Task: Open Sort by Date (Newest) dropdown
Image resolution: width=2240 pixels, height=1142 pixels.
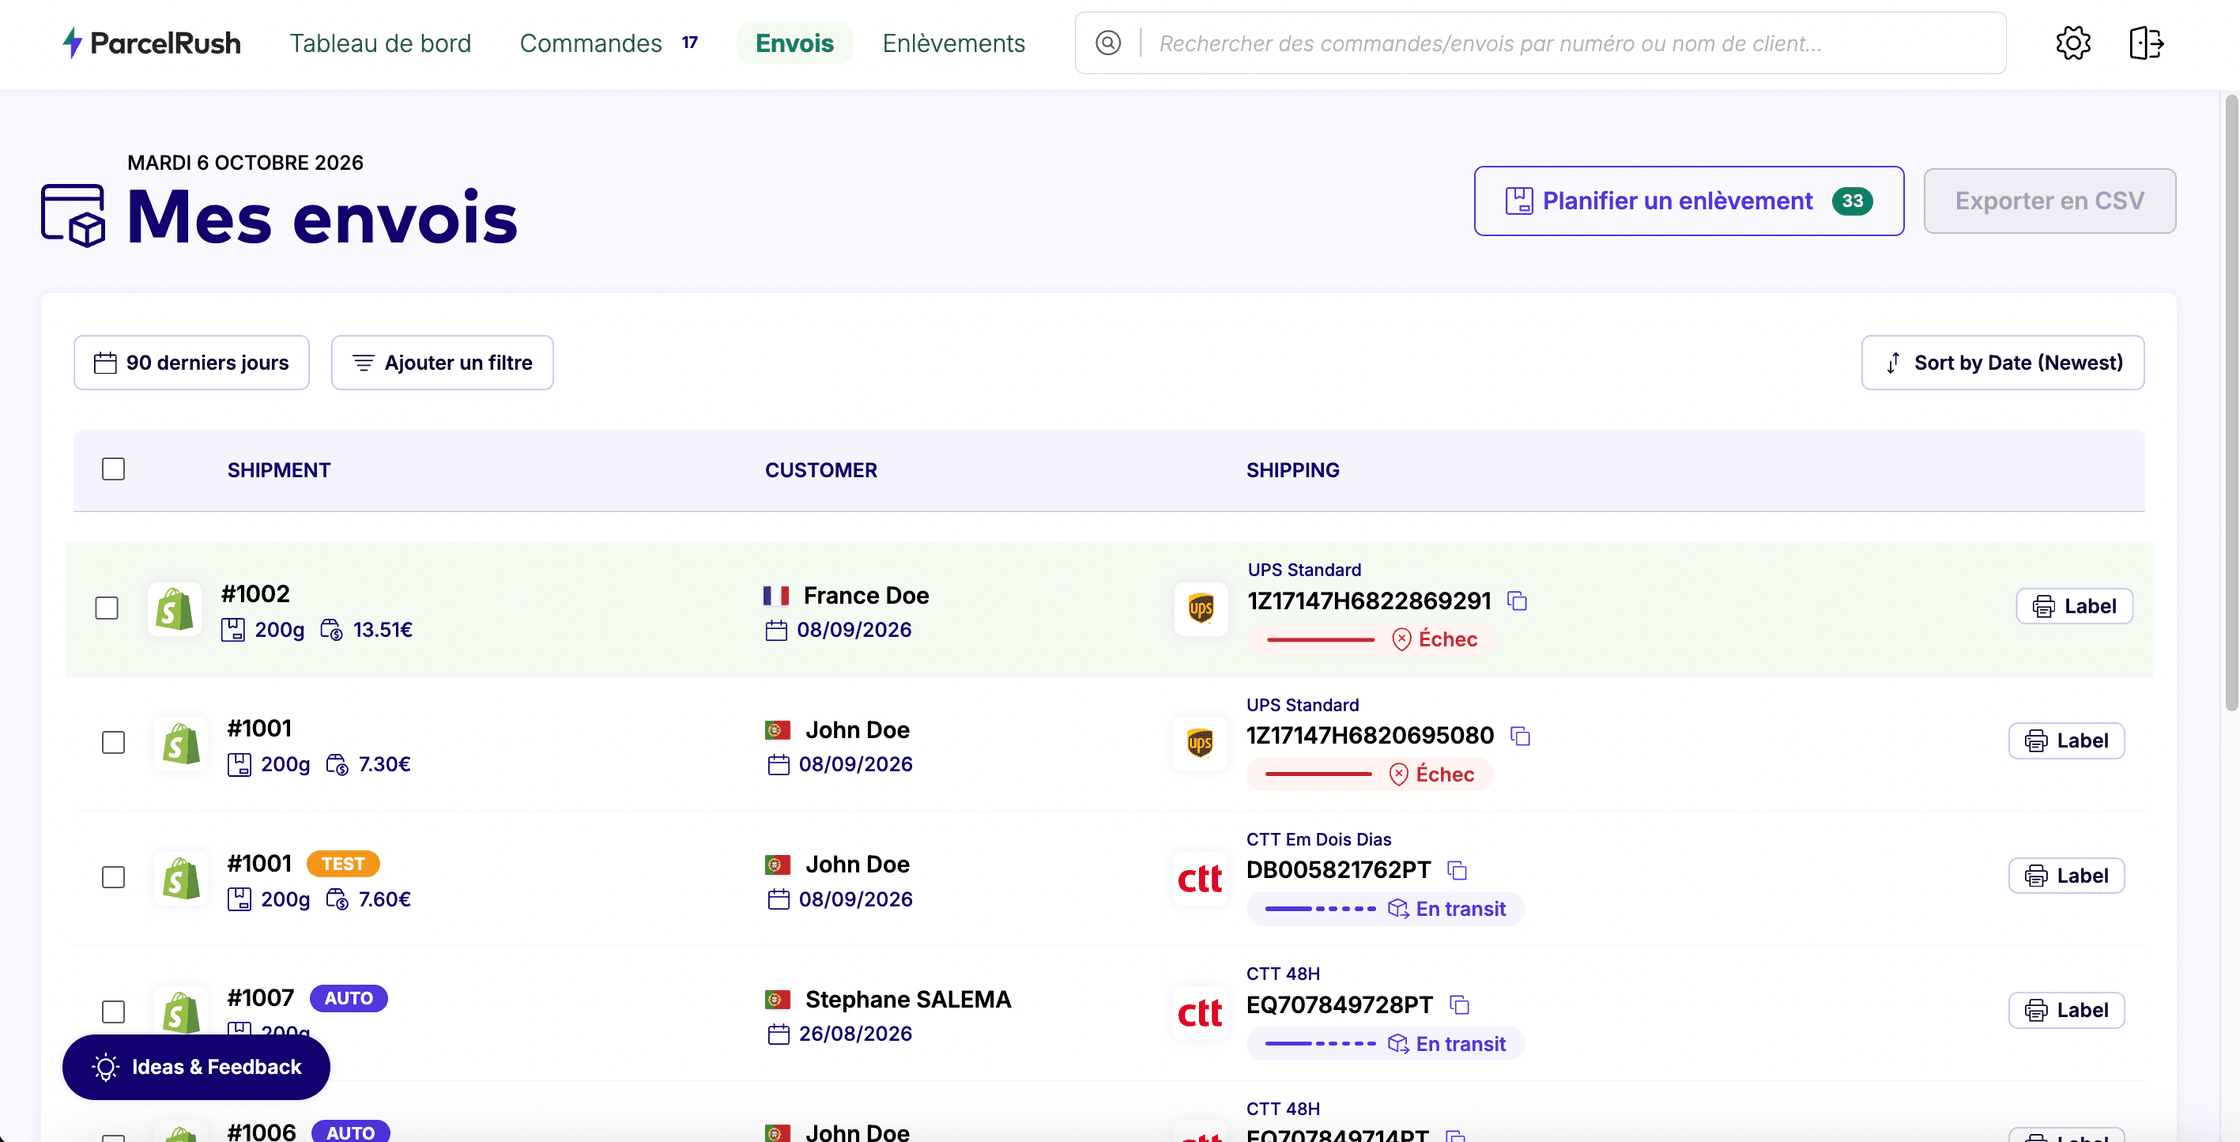Action: (2002, 362)
